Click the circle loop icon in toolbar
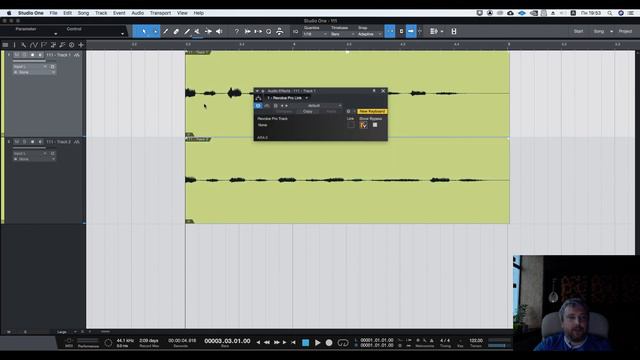This screenshot has width=640, height=360. tap(269, 31)
